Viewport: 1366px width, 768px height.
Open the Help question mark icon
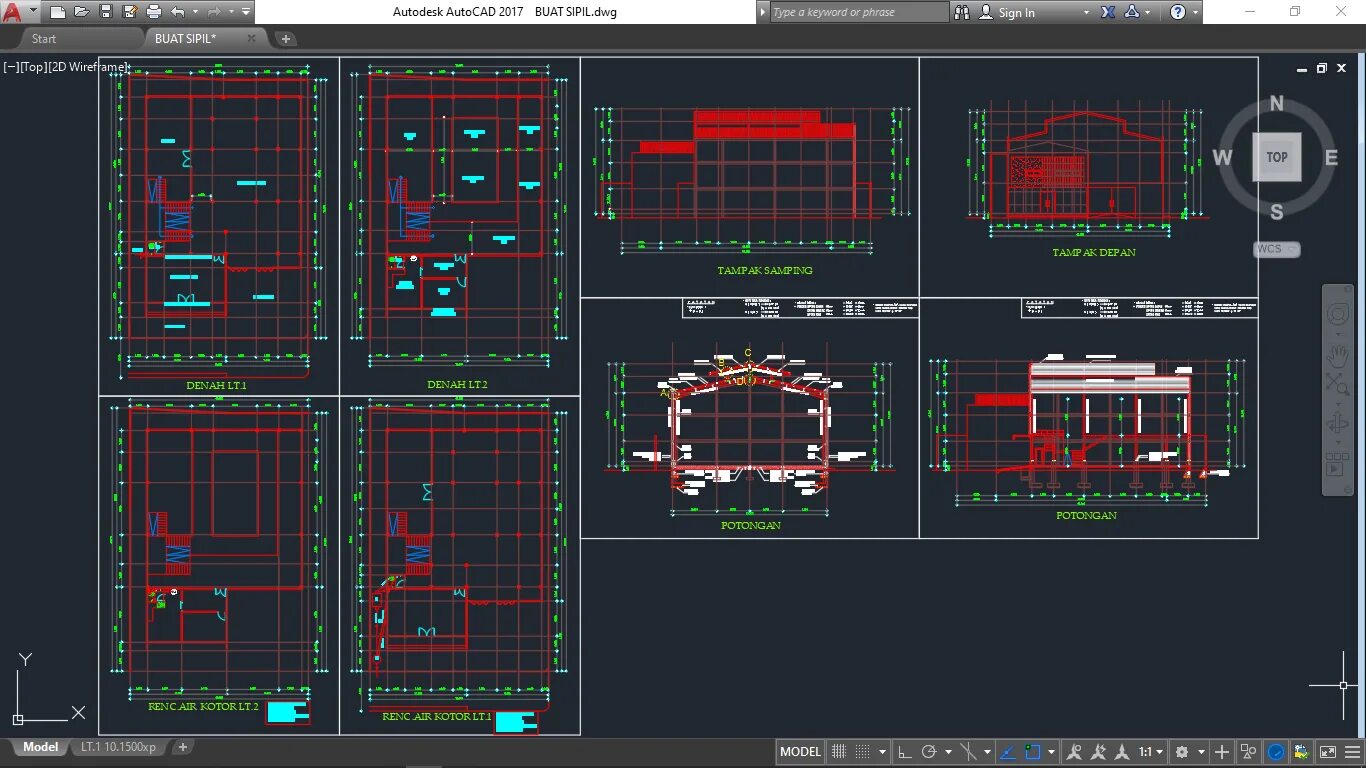1178,12
